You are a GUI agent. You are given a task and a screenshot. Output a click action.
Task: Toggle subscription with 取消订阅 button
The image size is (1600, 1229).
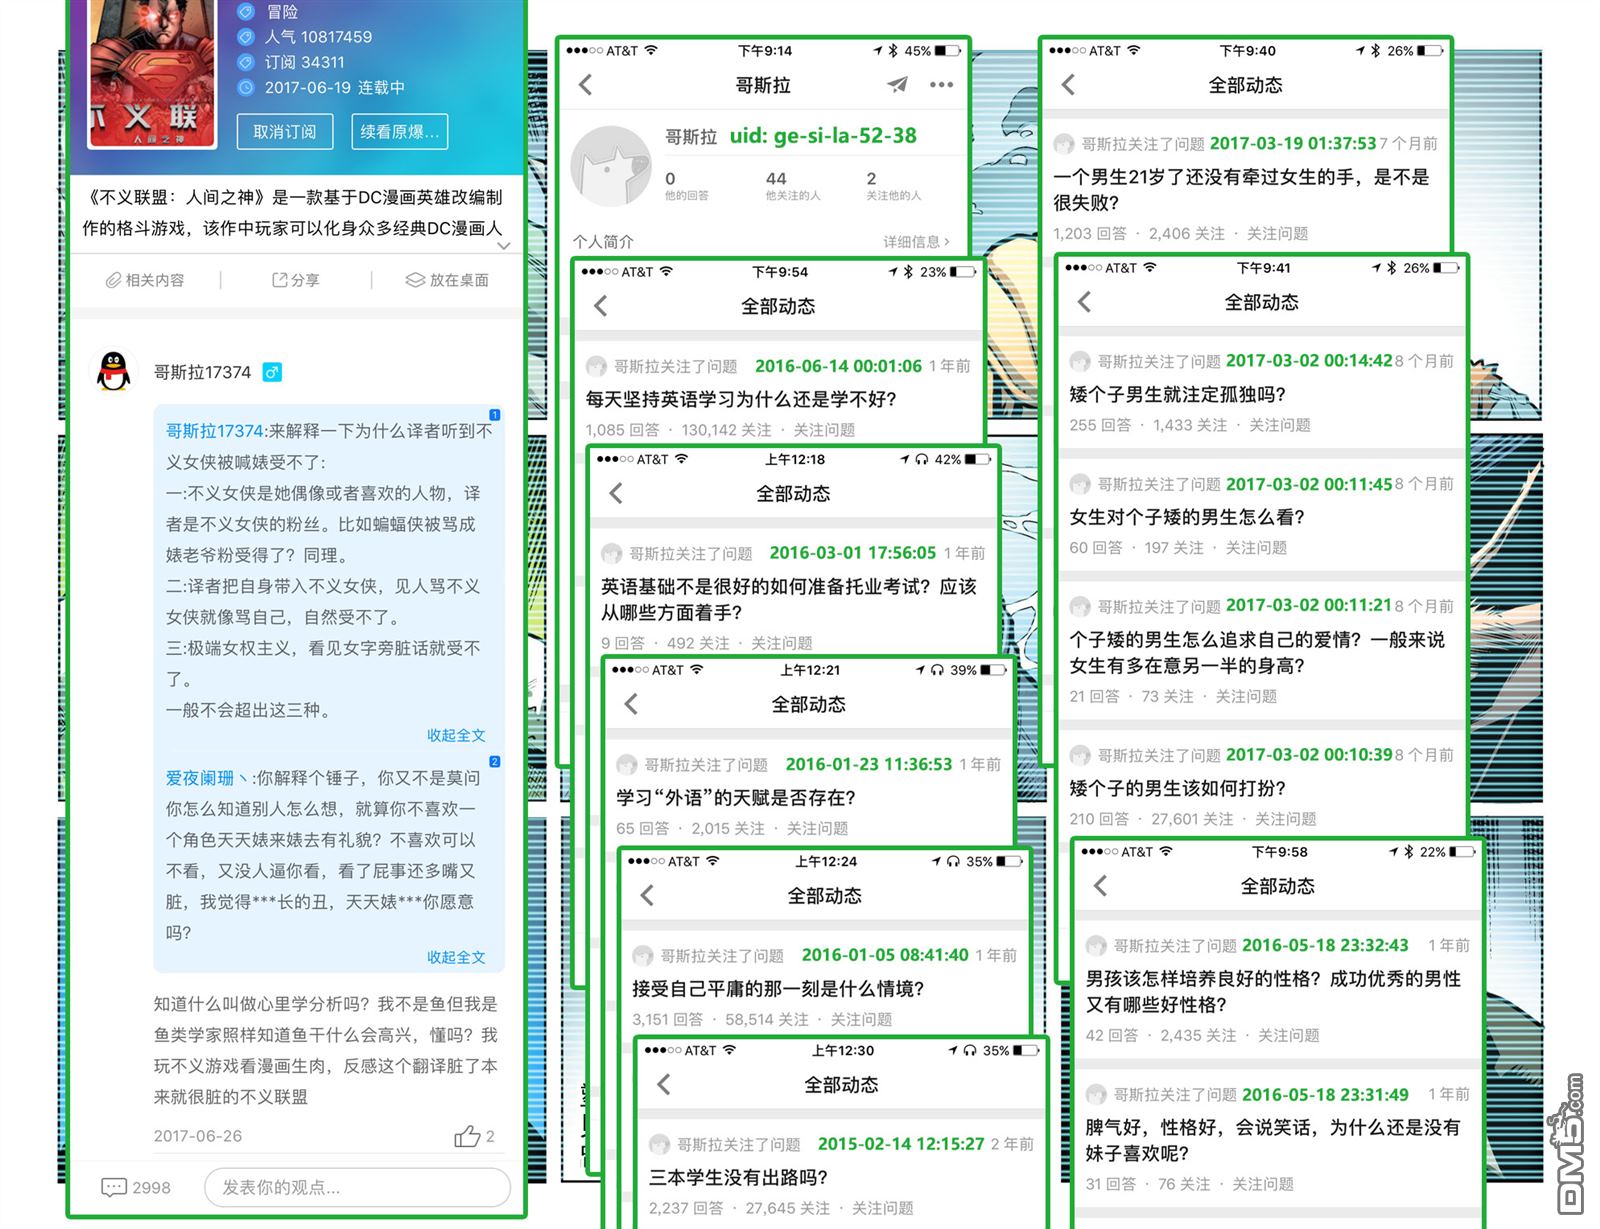[285, 132]
